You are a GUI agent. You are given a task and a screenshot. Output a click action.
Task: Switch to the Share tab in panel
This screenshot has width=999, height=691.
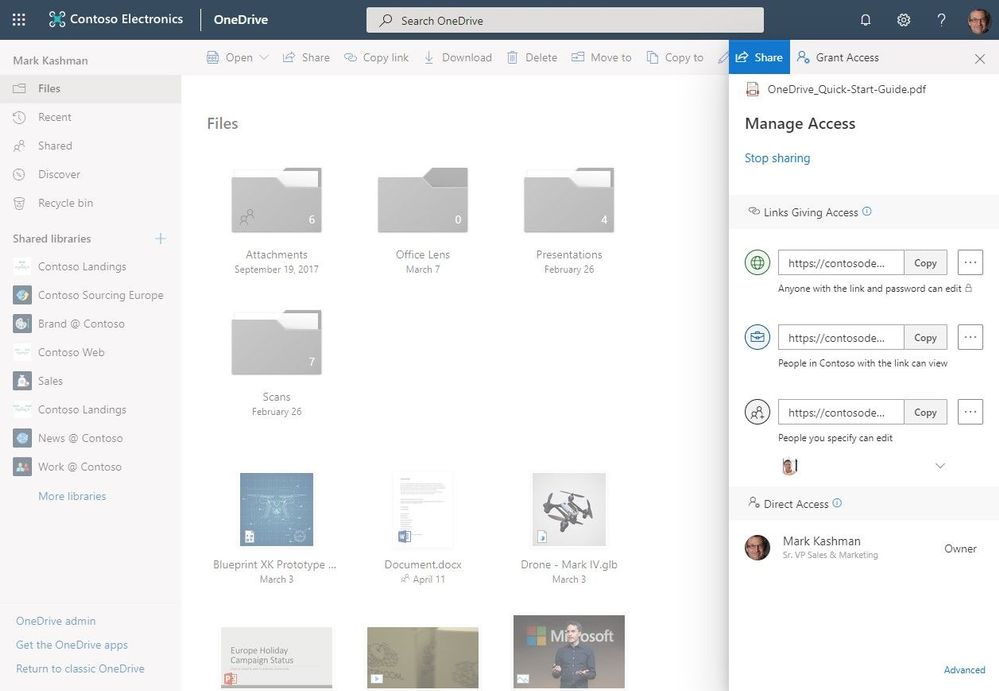tap(759, 57)
